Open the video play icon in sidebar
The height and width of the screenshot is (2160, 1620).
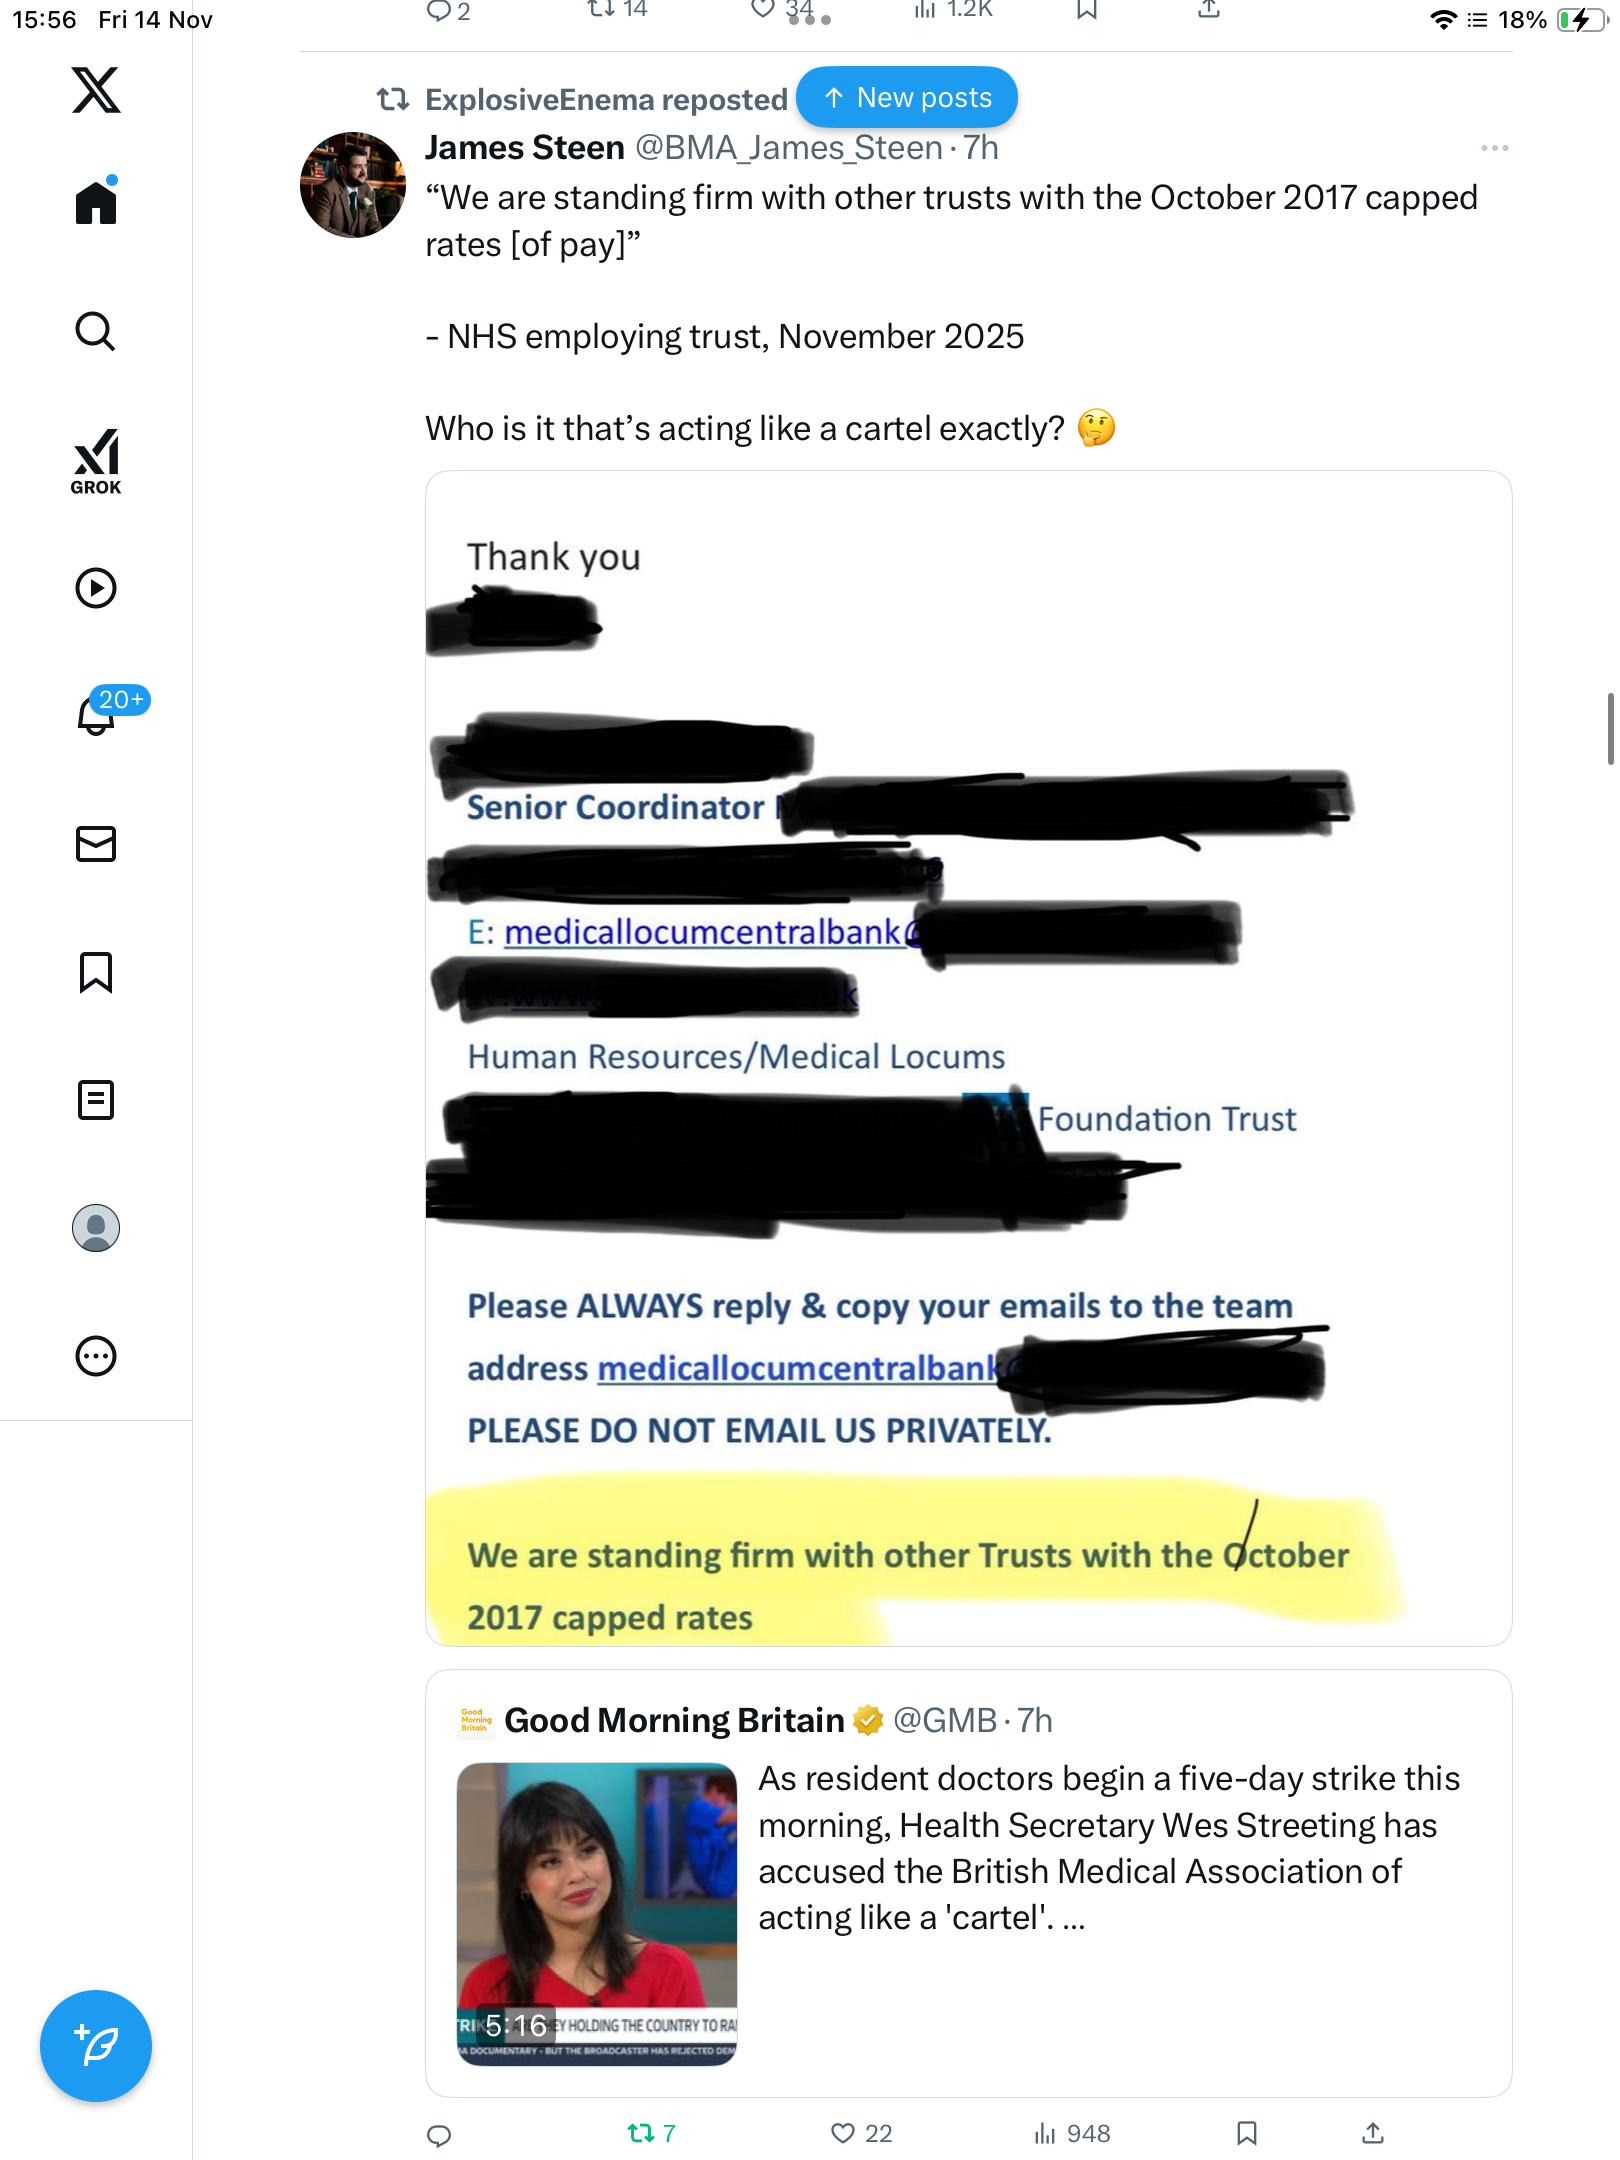point(96,588)
